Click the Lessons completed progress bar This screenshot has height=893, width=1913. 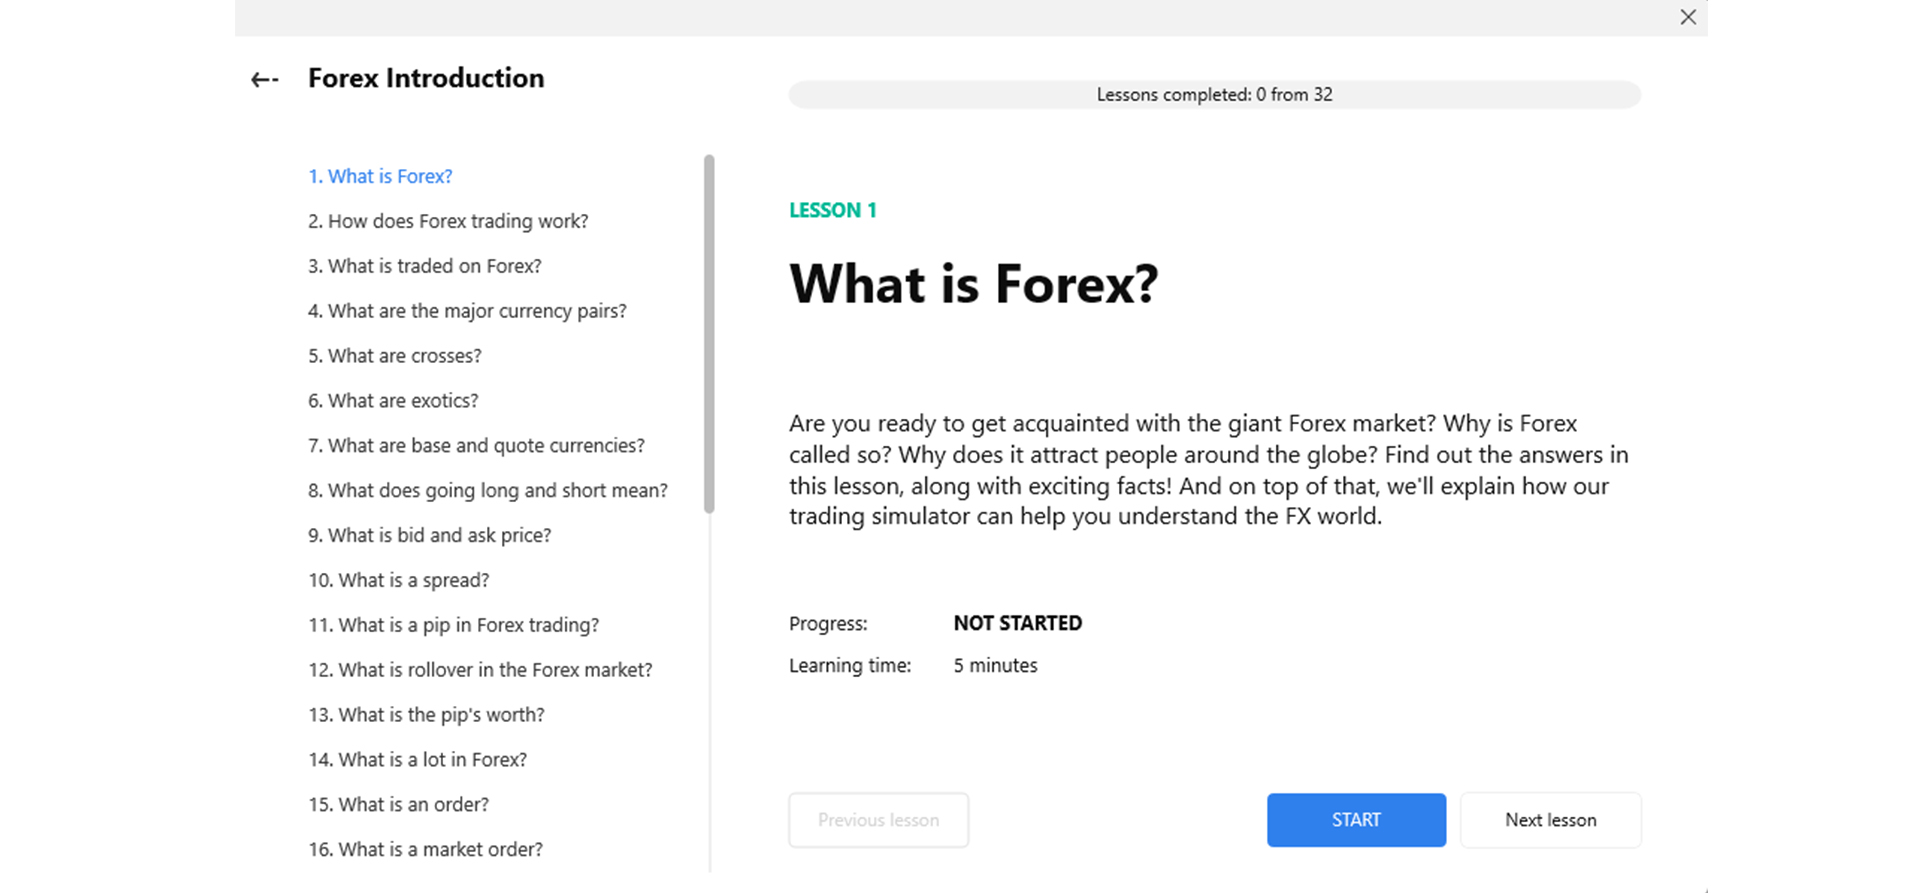[x=1214, y=95]
